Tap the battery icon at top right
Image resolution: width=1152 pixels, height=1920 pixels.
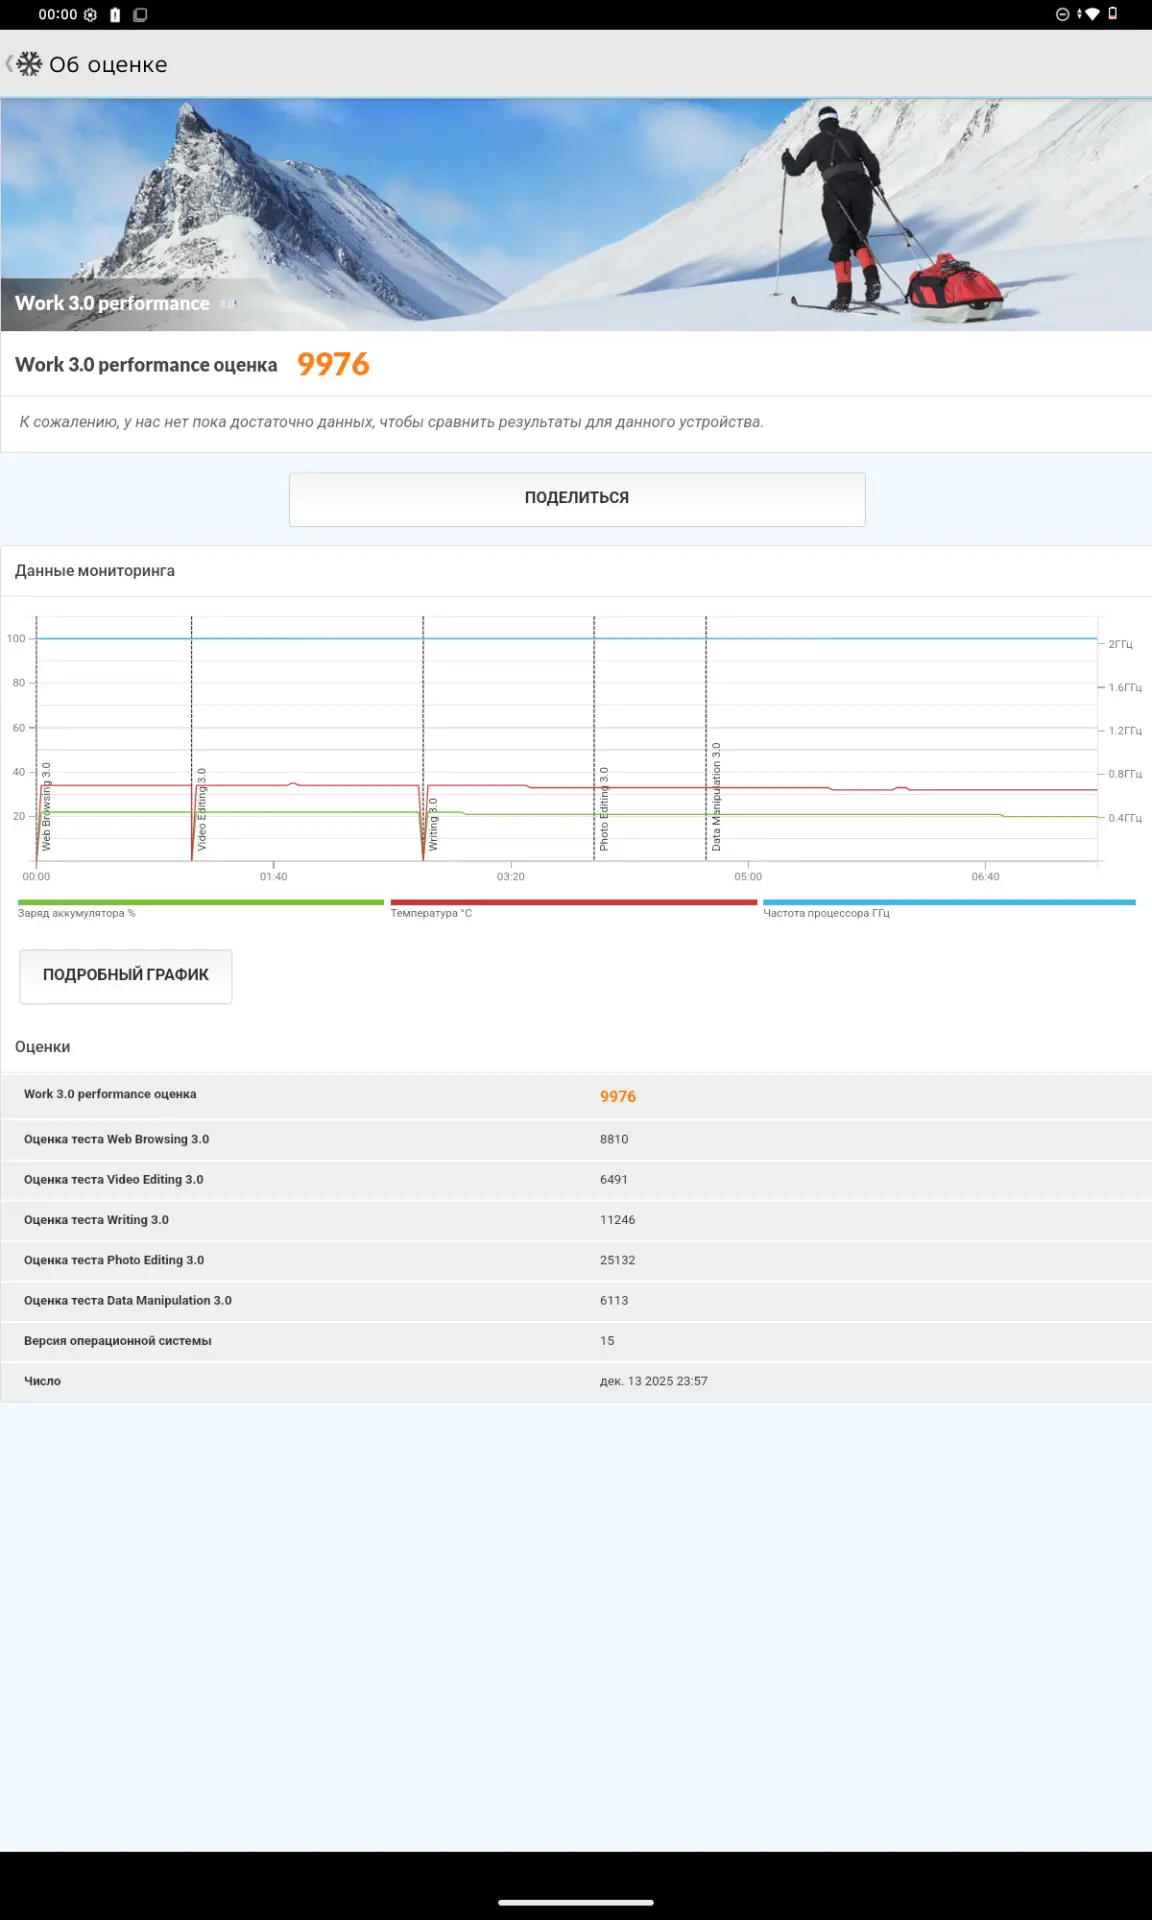(x=1113, y=14)
